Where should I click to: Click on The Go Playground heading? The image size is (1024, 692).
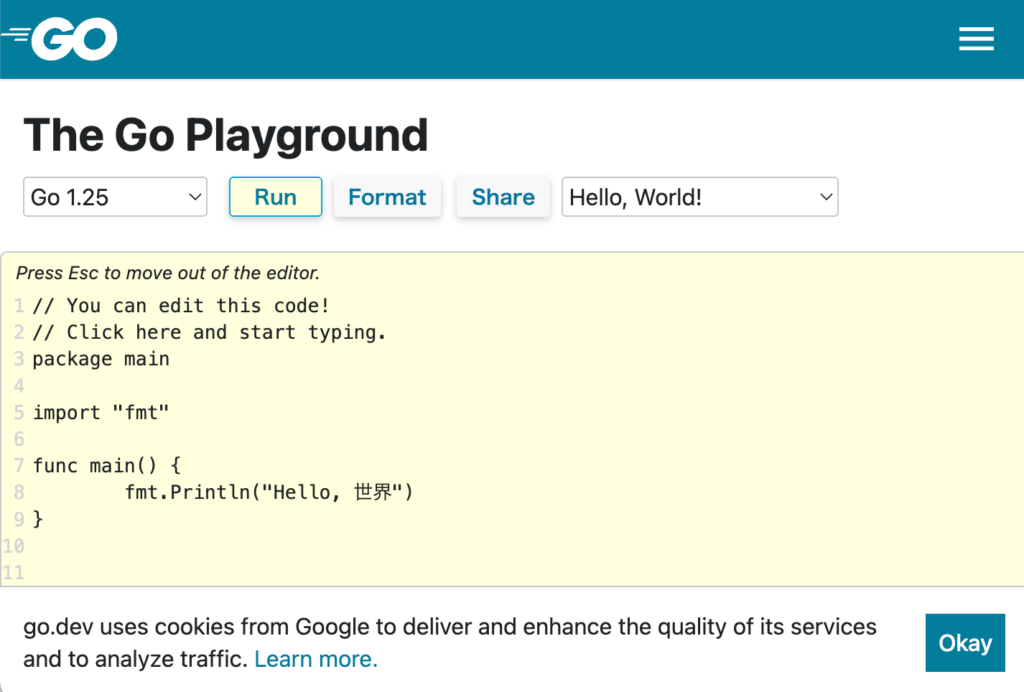[x=225, y=135]
